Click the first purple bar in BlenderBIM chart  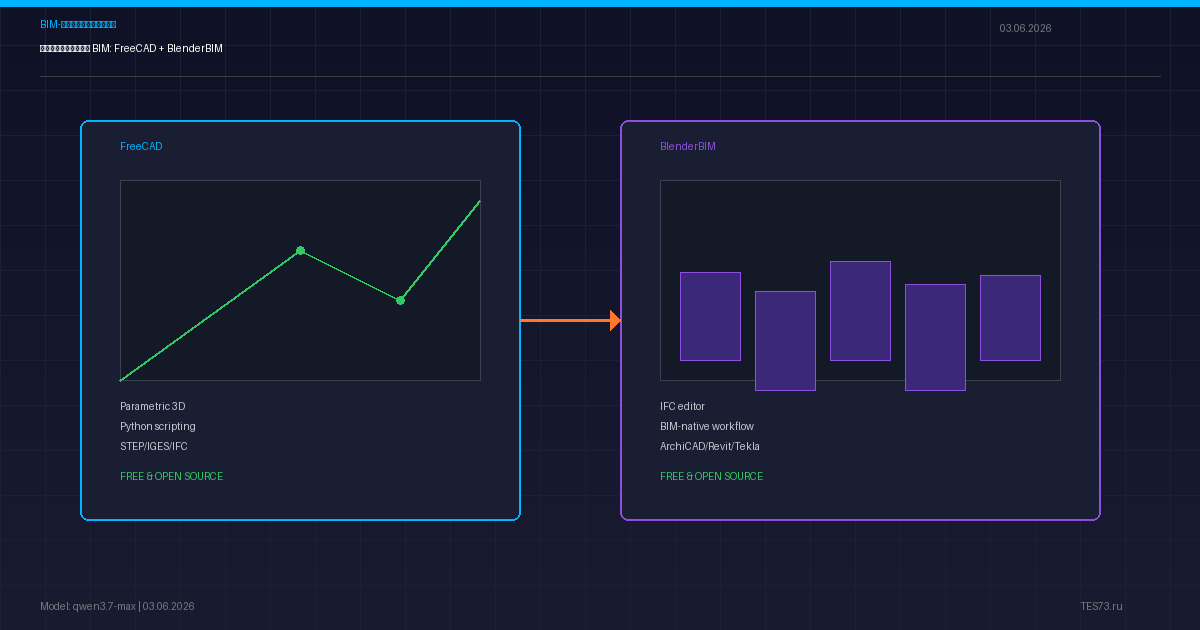tap(710, 316)
